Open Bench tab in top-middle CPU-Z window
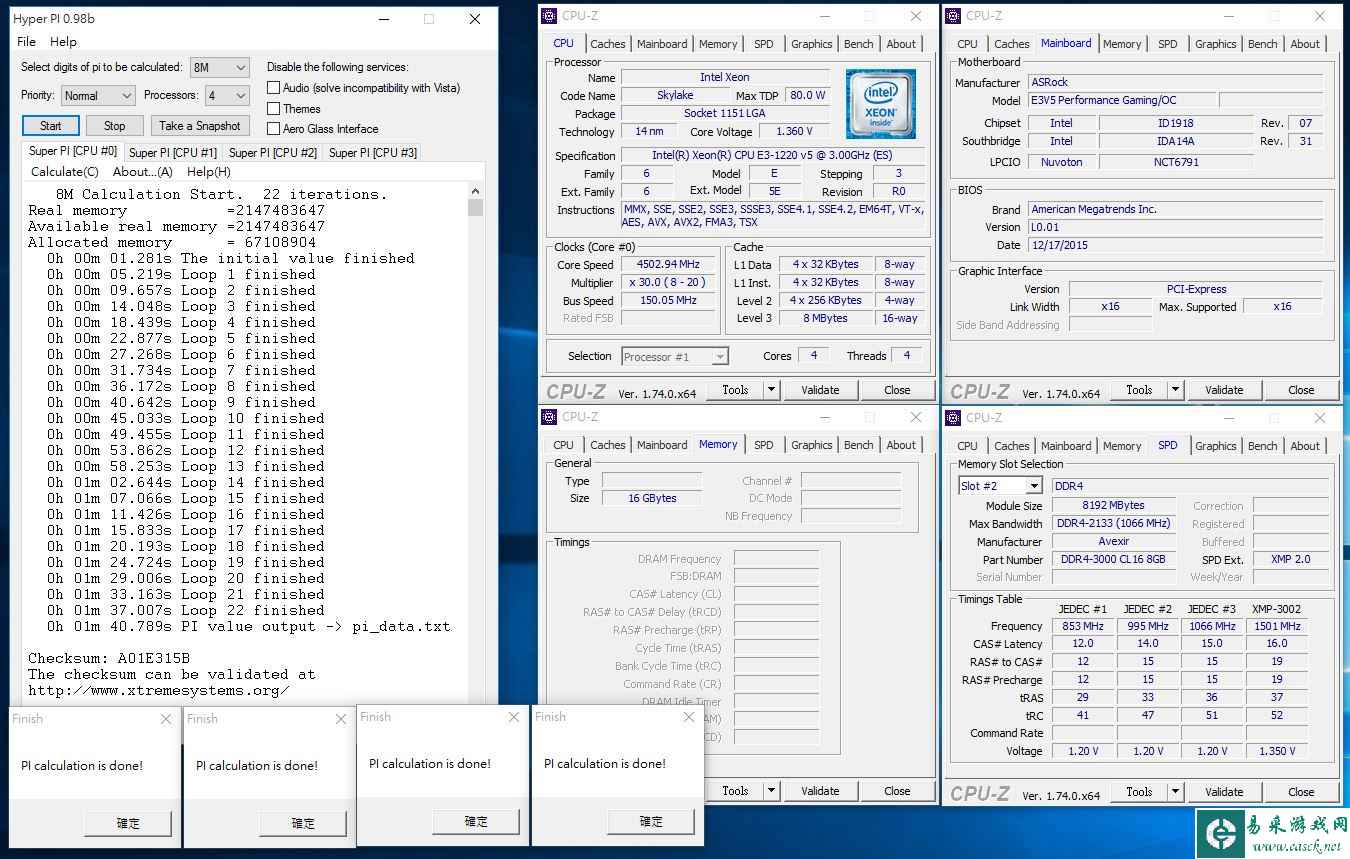 click(858, 44)
